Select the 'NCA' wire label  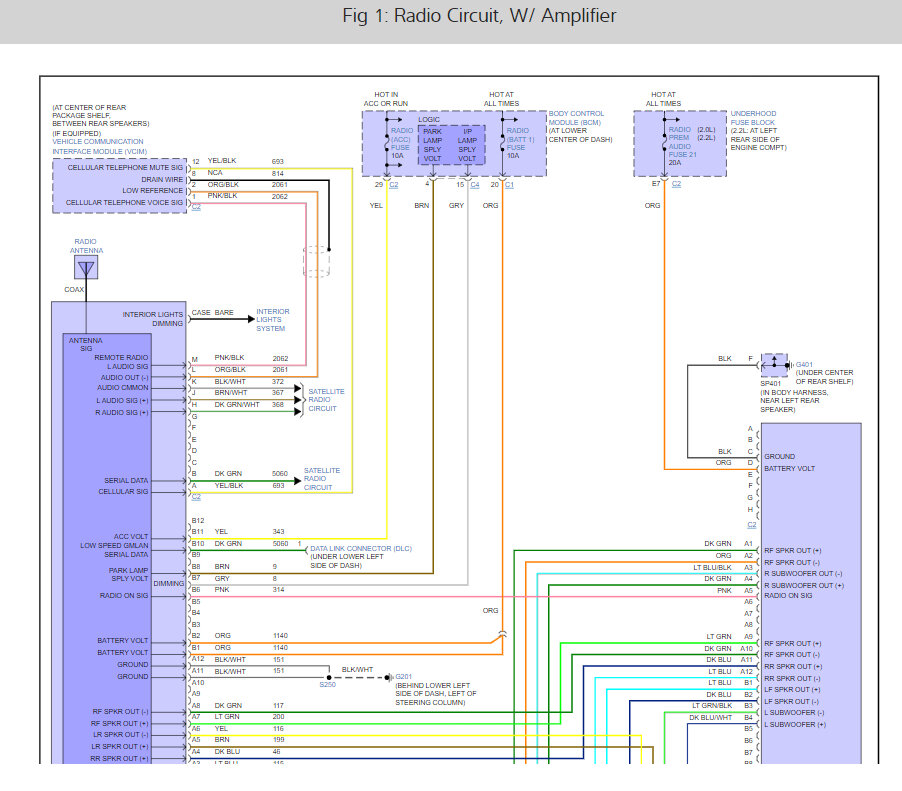coord(215,173)
